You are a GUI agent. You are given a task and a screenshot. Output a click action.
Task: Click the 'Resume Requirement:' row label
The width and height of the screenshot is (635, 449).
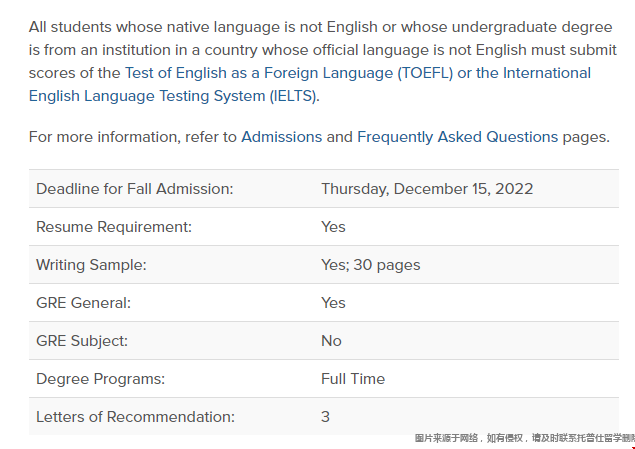pos(113,227)
